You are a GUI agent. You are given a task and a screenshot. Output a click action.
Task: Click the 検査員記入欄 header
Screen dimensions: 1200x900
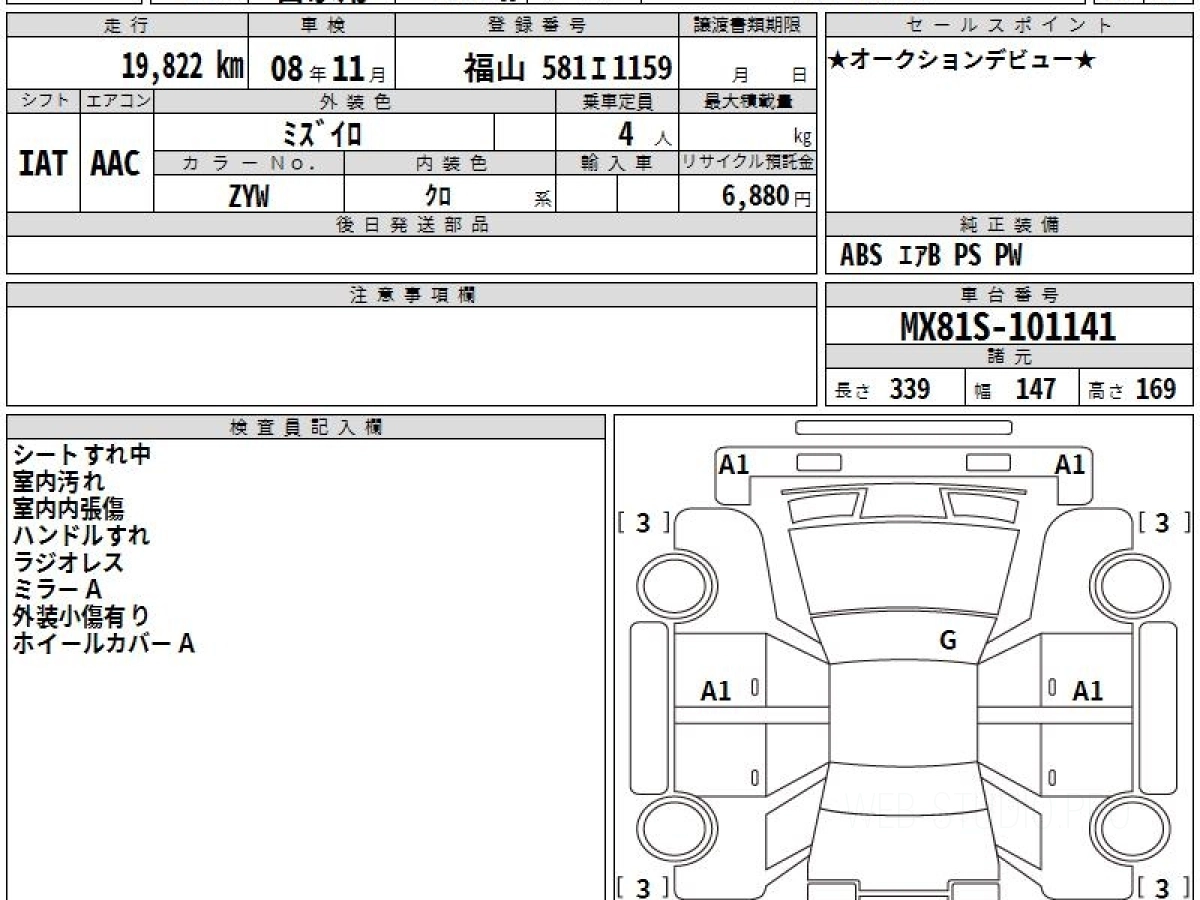305,427
